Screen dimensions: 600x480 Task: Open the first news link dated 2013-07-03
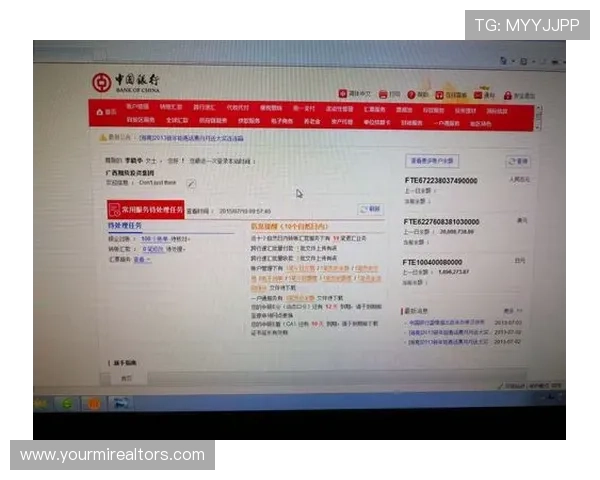click(446, 322)
